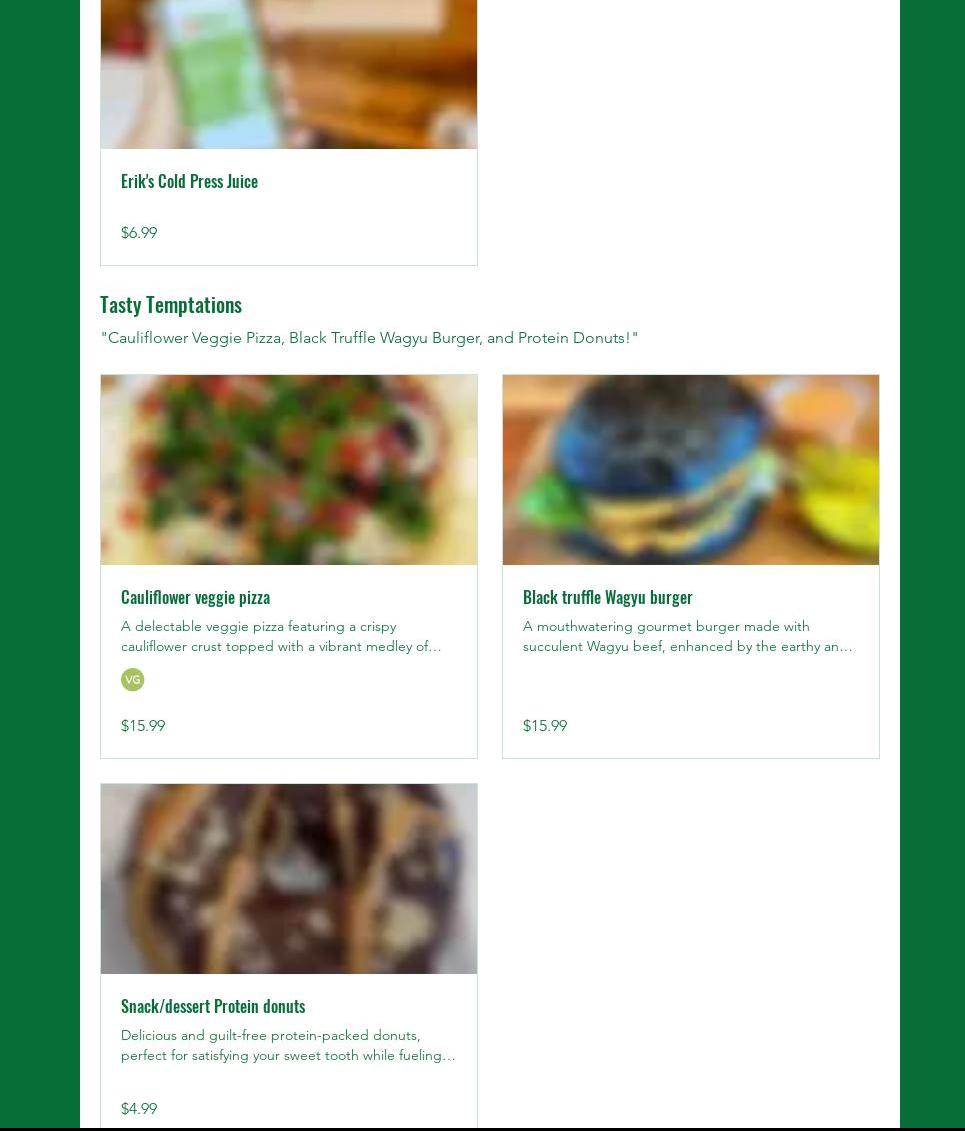The image size is (965, 1131).
Task: Open the Protein donuts photo
Action: click(x=288, y=879)
